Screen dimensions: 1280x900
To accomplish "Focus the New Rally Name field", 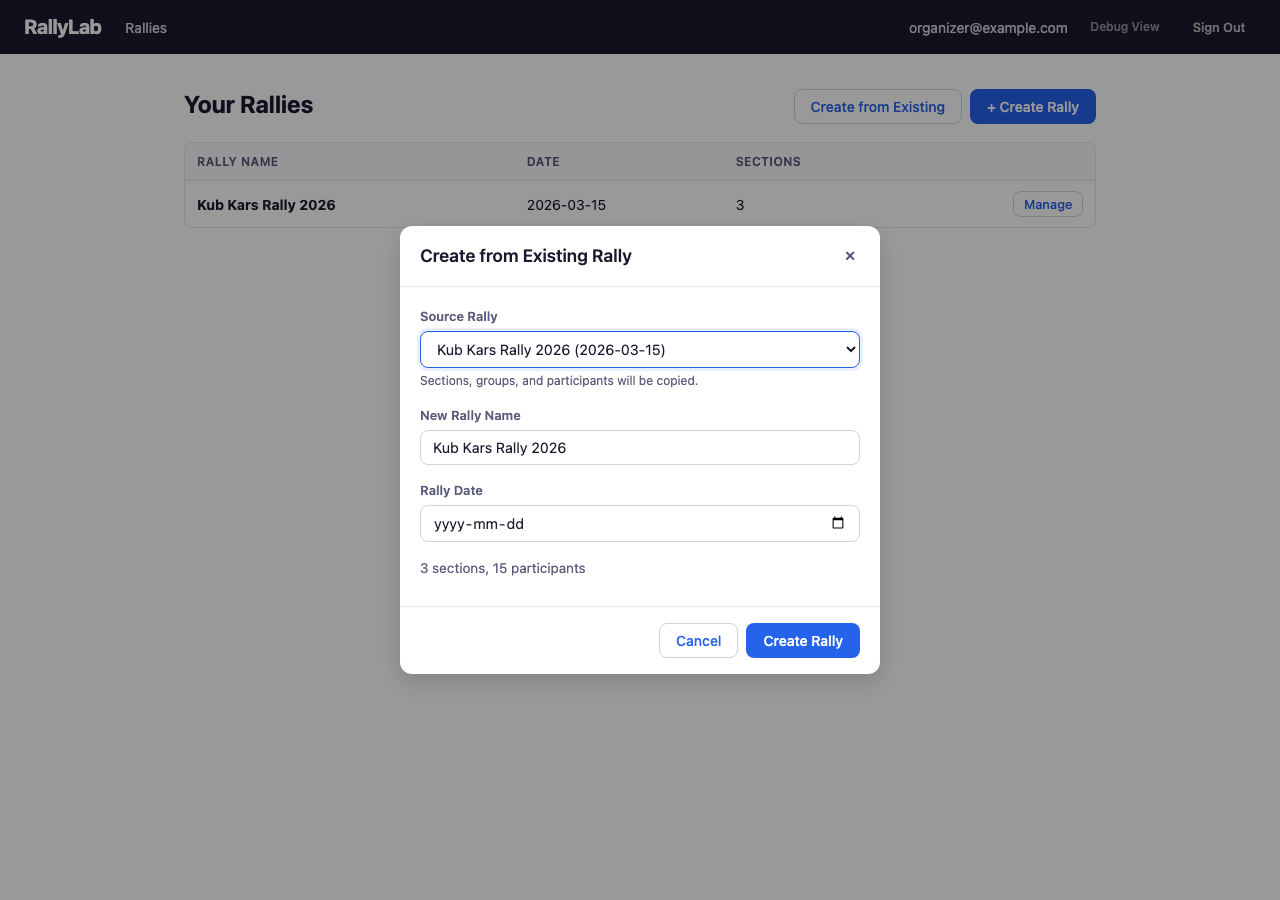I will click(x=639, y=447).
